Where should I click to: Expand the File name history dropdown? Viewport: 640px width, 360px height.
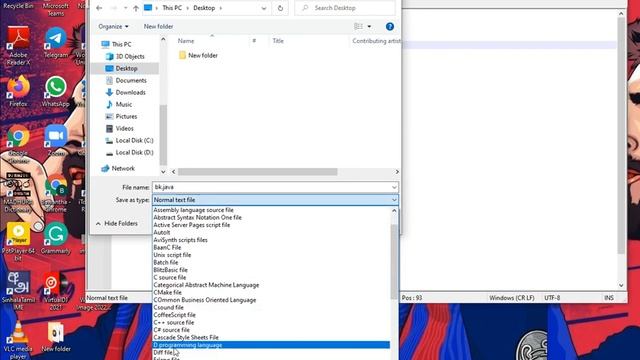(394, 187)
